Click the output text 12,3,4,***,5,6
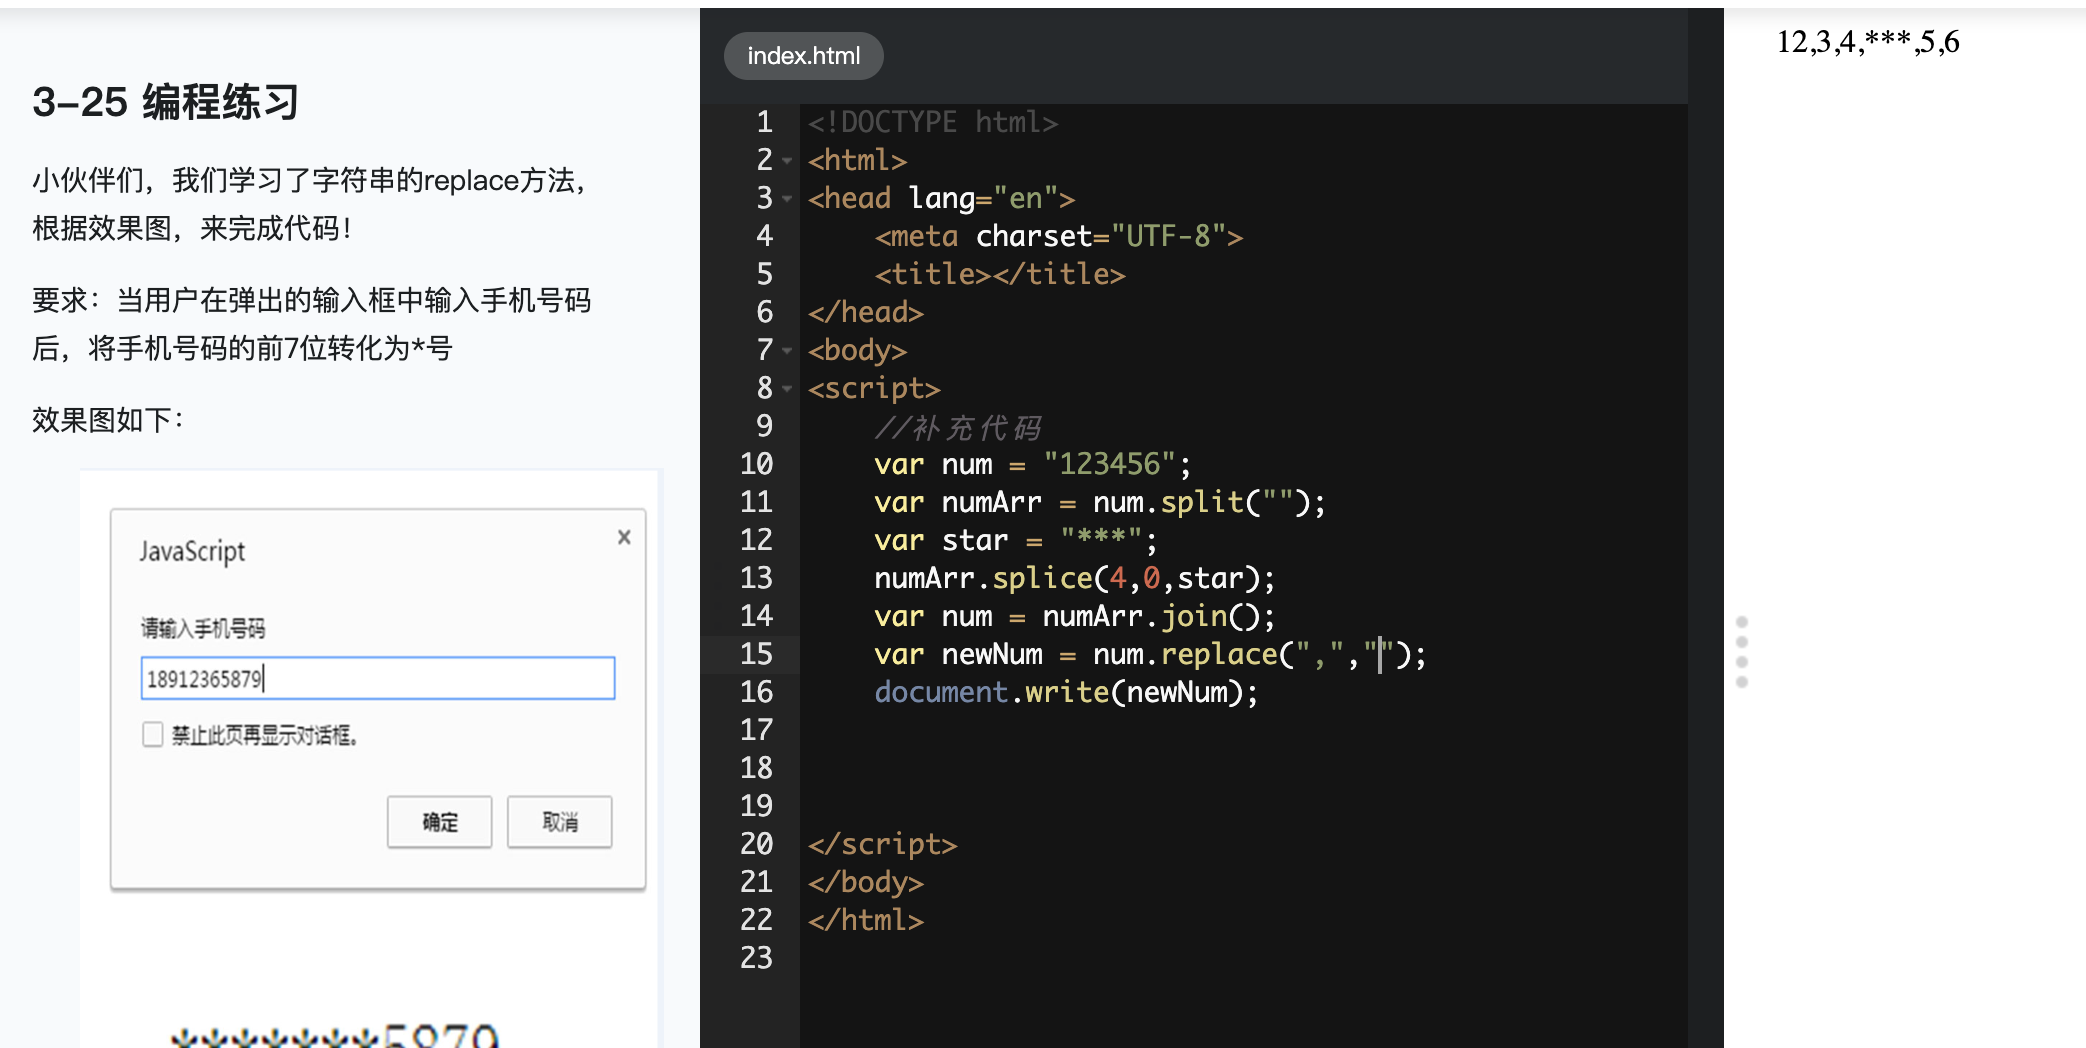2086x1048 pixels. click(x=1868, y=42)
